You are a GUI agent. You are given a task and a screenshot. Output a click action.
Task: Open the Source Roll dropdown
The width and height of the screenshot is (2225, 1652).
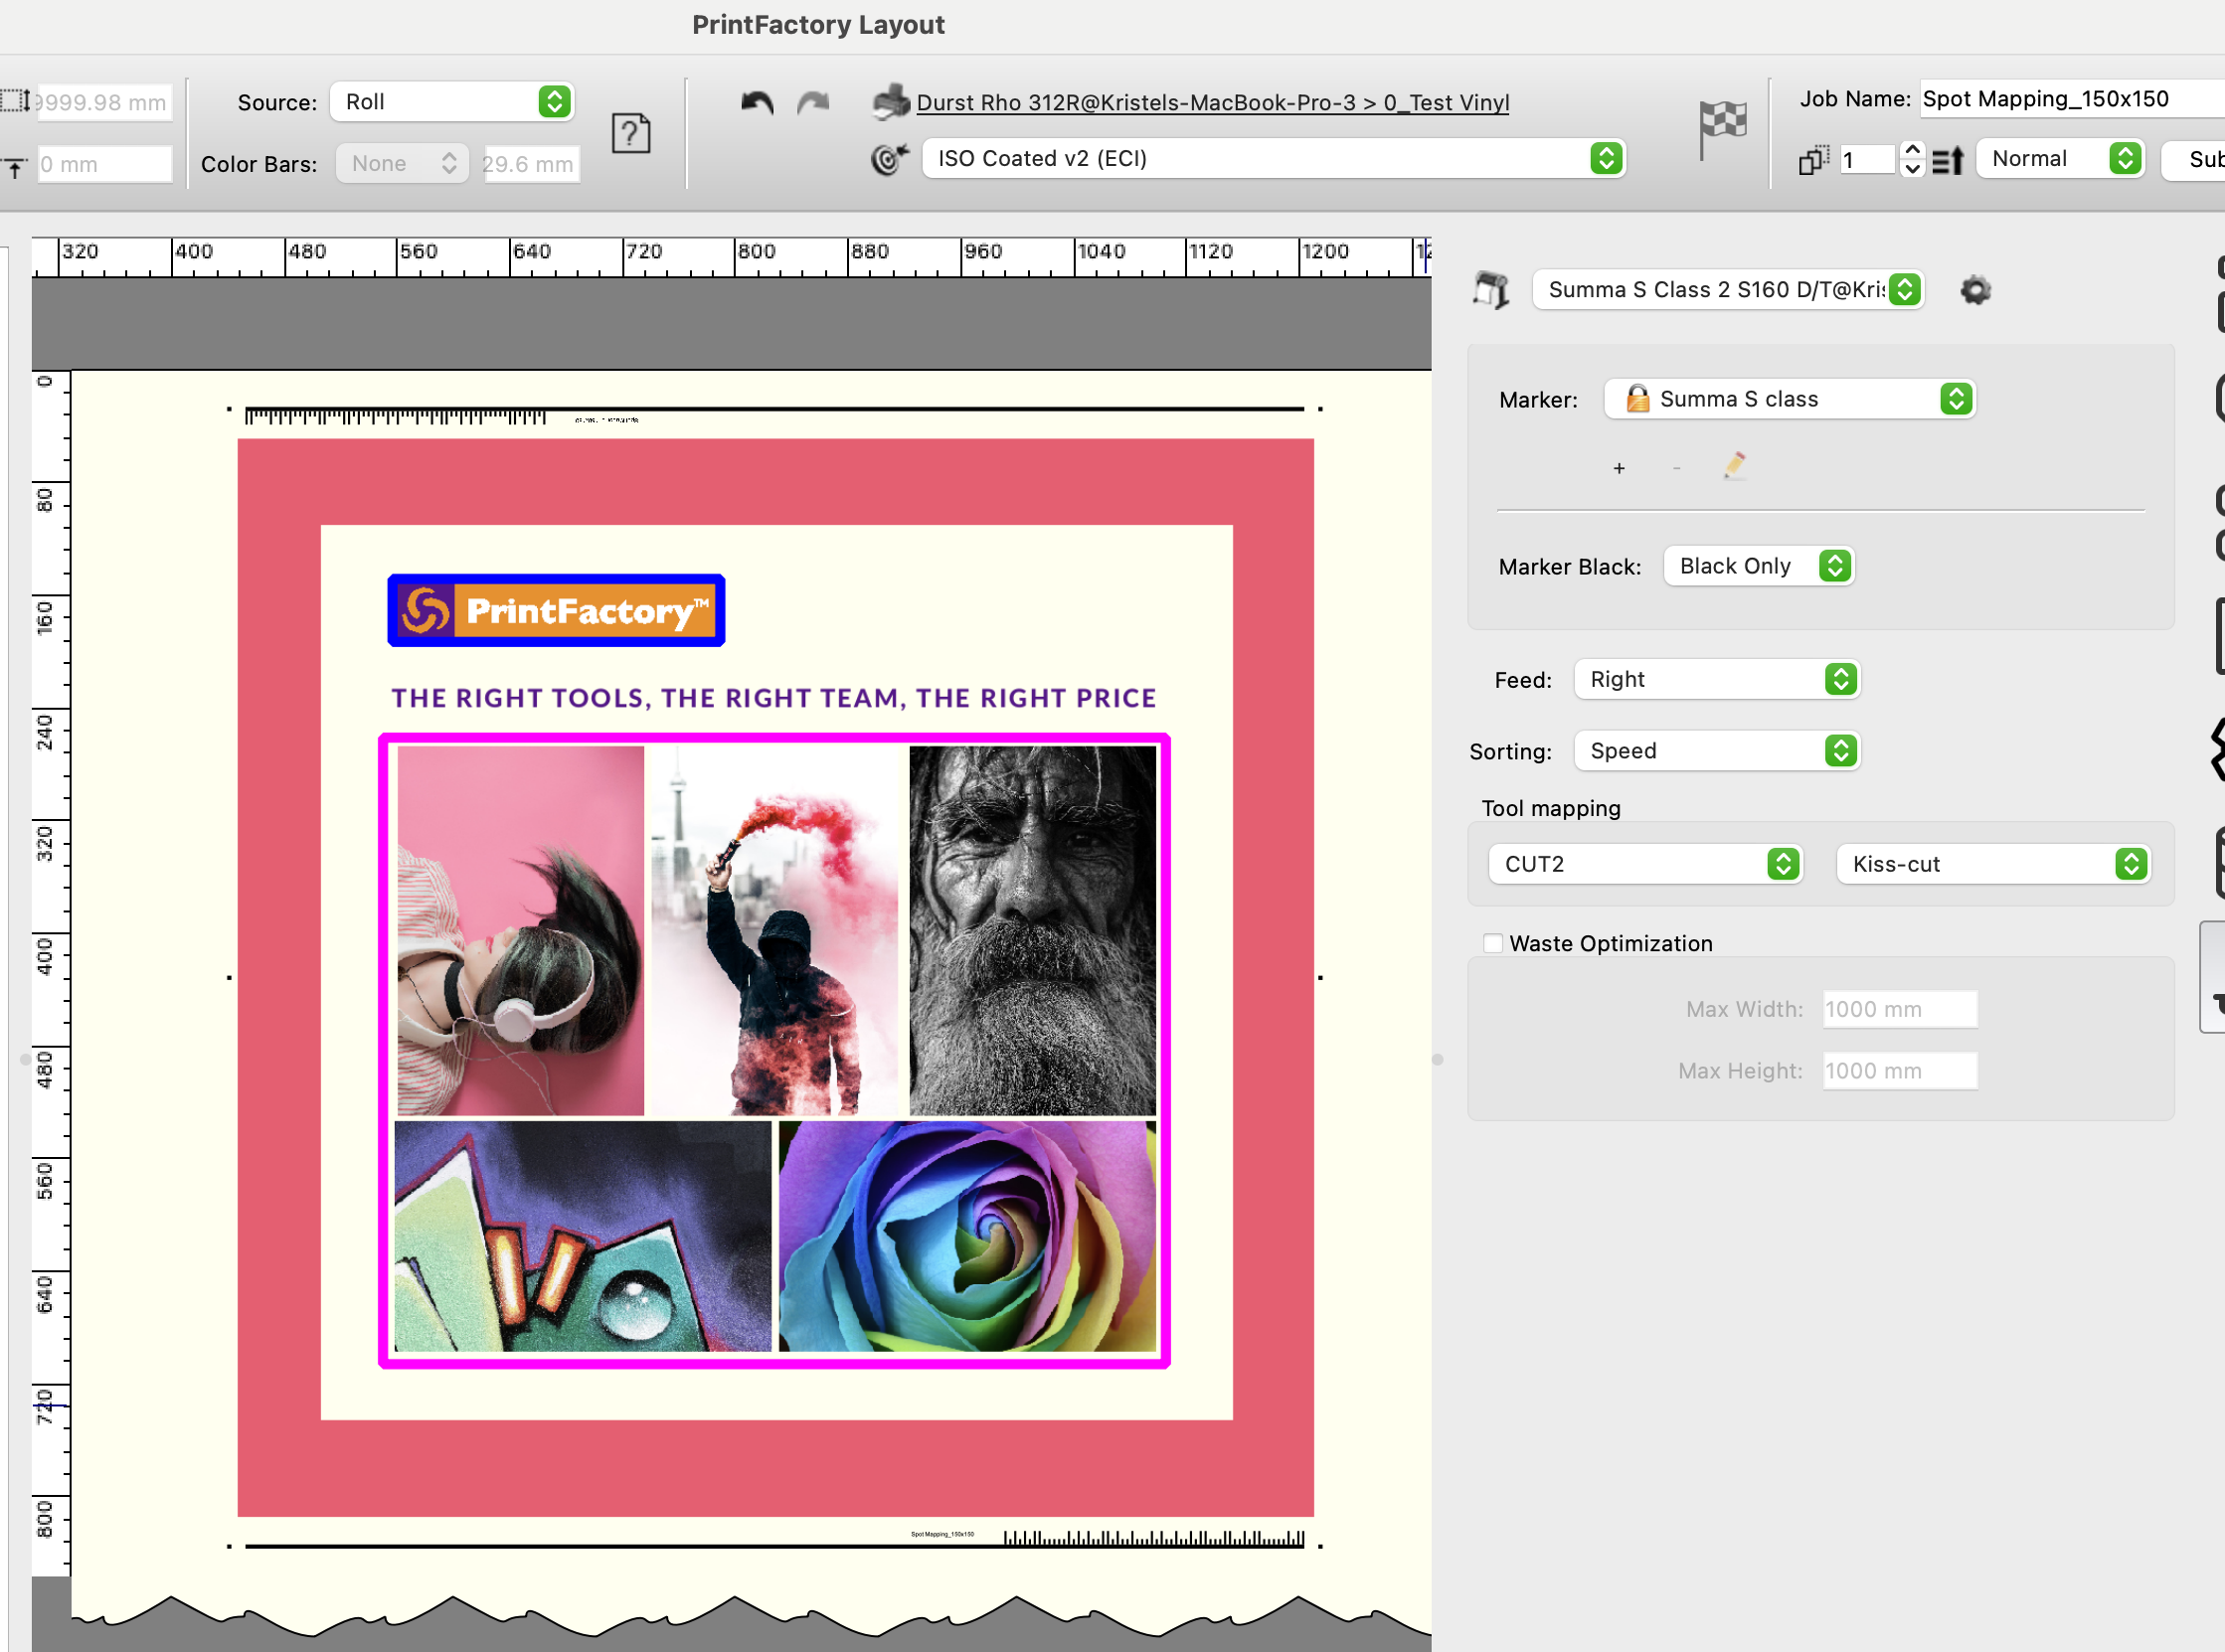[x=452, y=102]
